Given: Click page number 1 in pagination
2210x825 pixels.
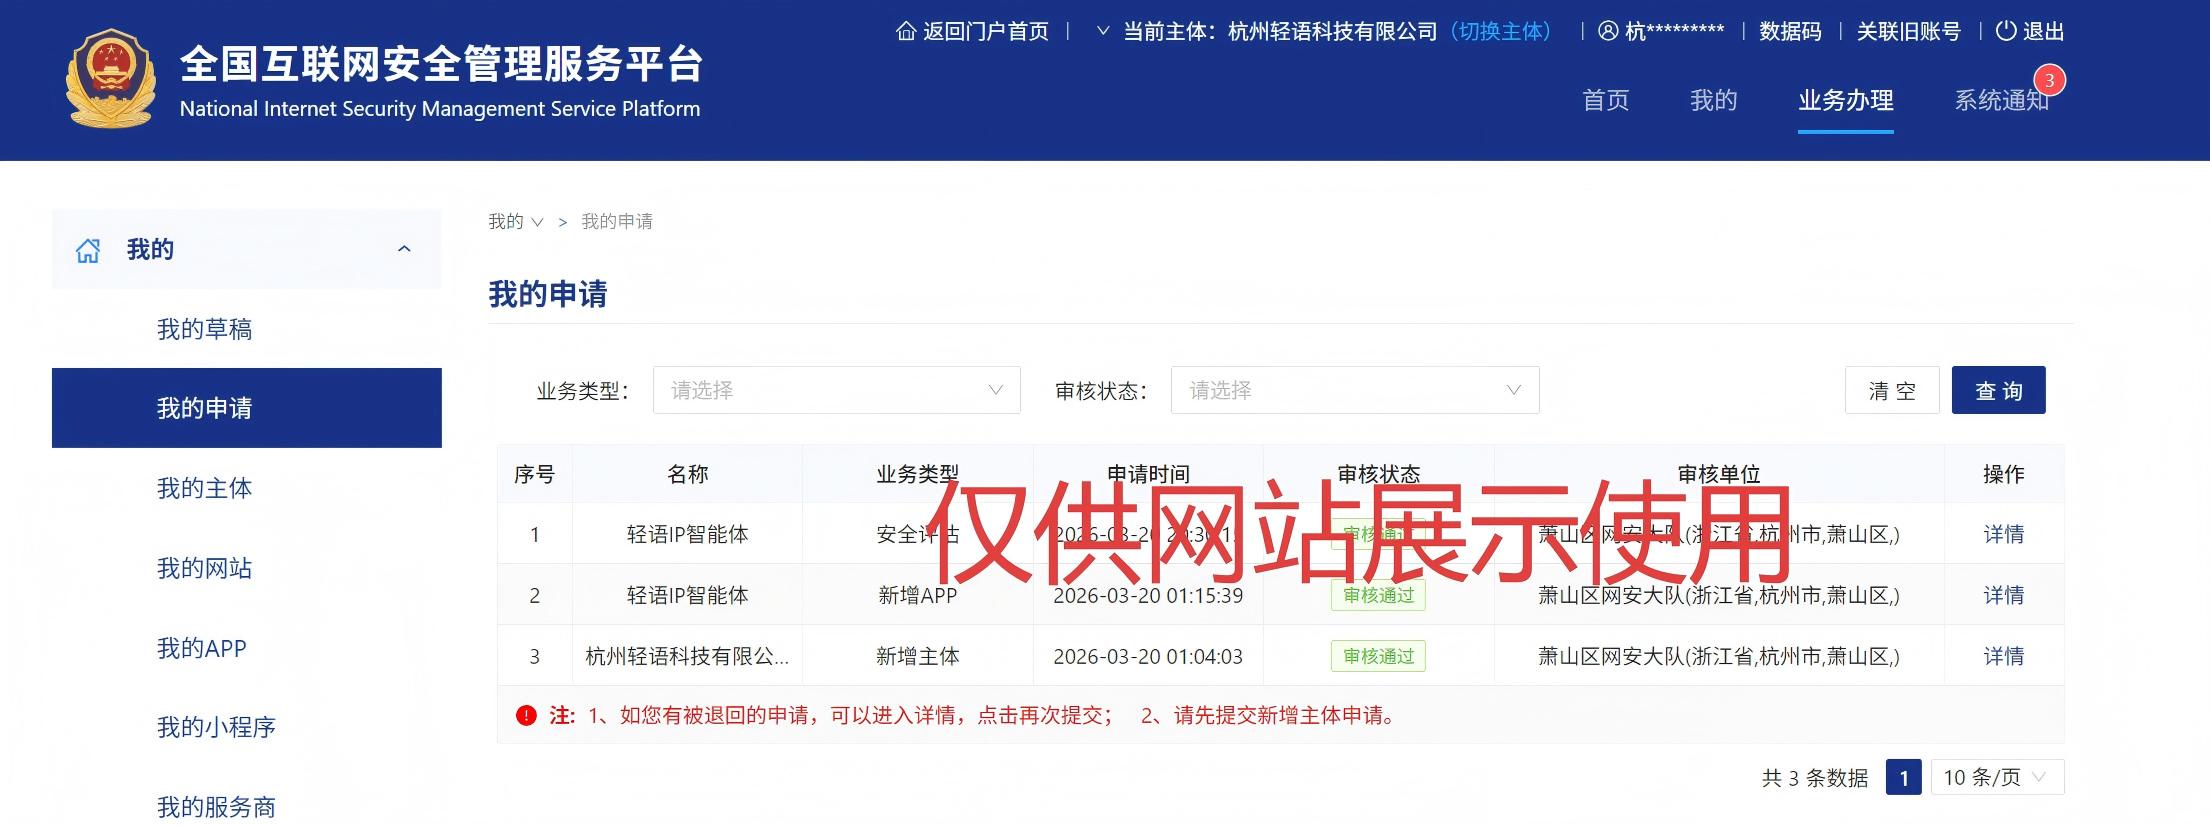Looking at the screenshot, I should [1904, 777].
